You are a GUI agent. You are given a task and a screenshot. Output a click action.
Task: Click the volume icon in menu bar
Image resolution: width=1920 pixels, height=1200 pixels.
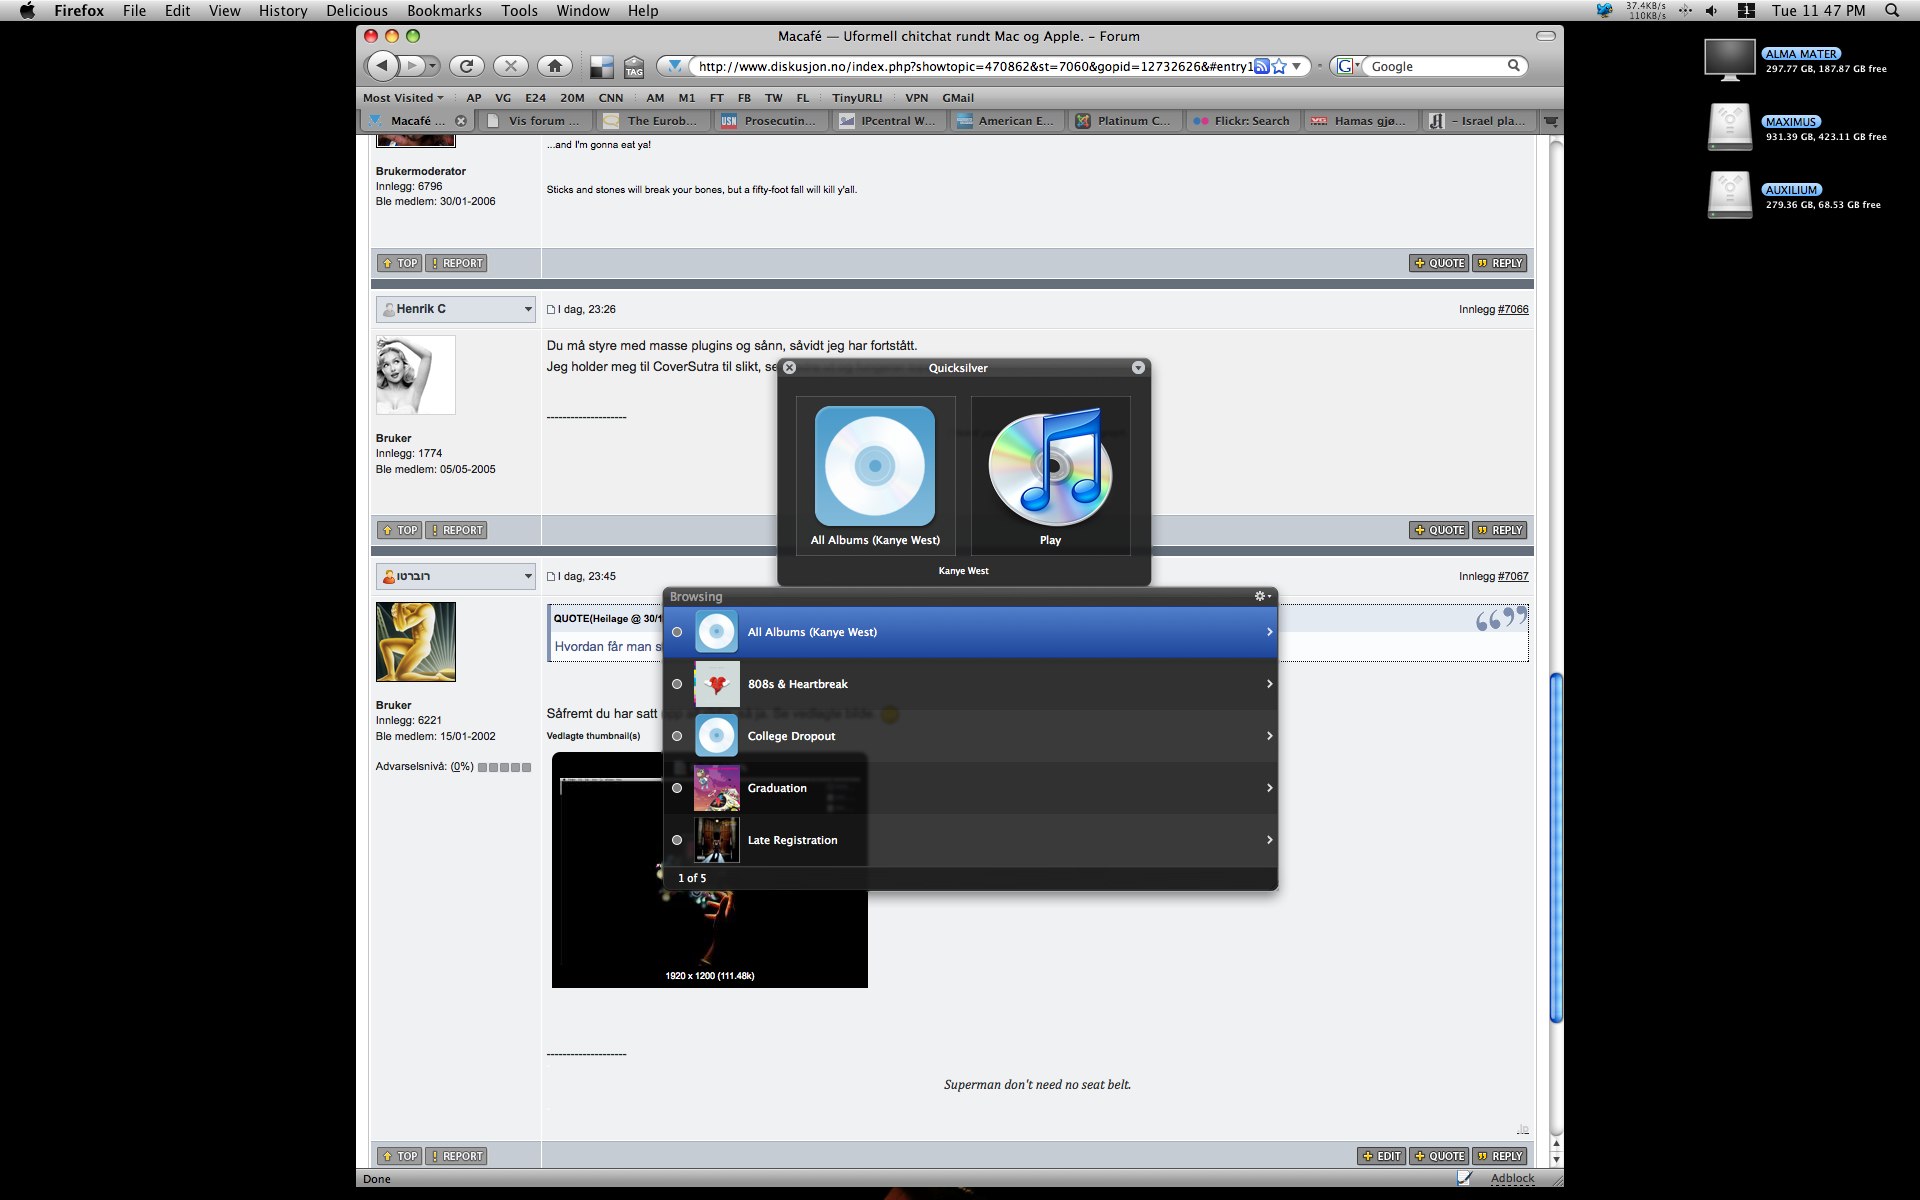coord(1712,11)
